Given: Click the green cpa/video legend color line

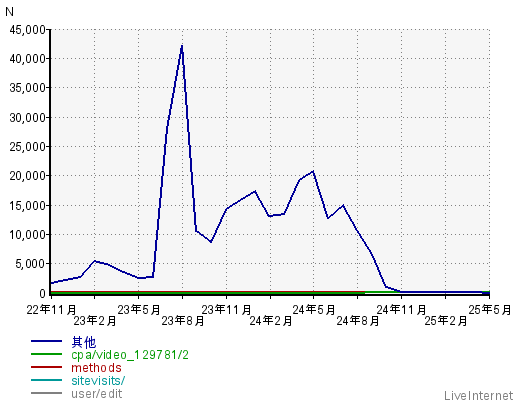Looking at the screenshot, I should (x=46, y=354).
